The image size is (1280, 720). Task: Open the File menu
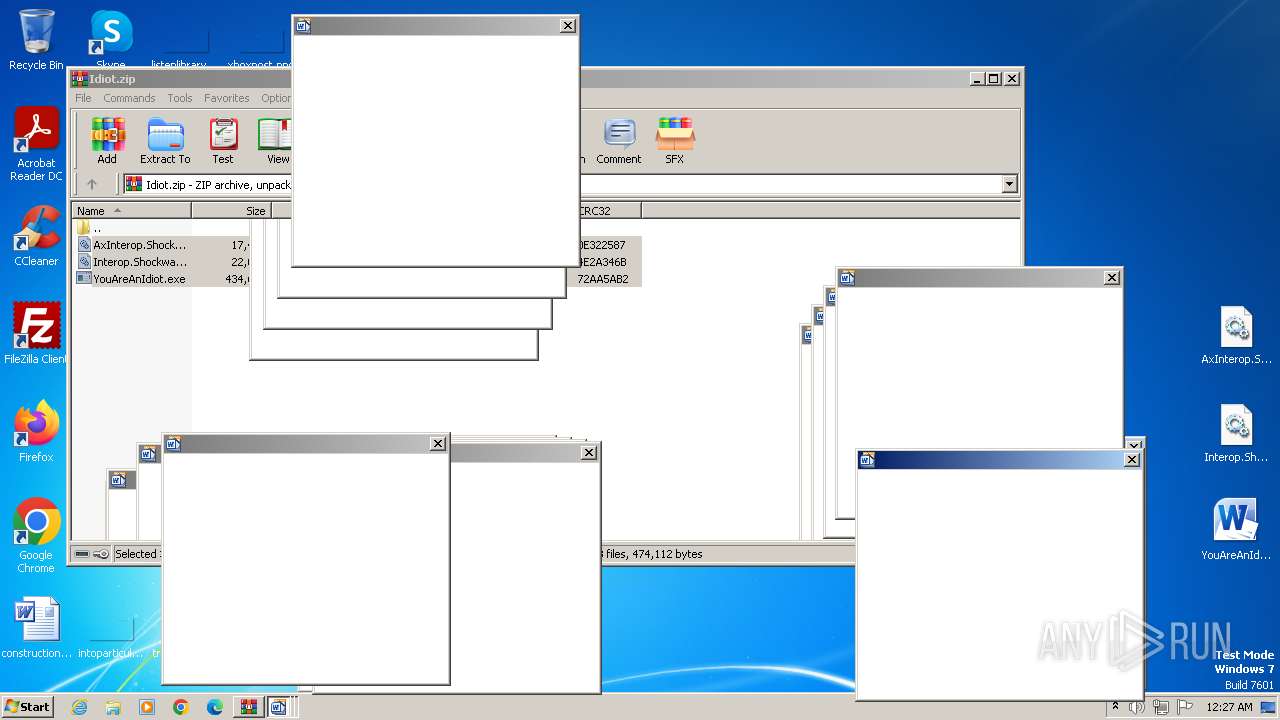coord(83,98)
